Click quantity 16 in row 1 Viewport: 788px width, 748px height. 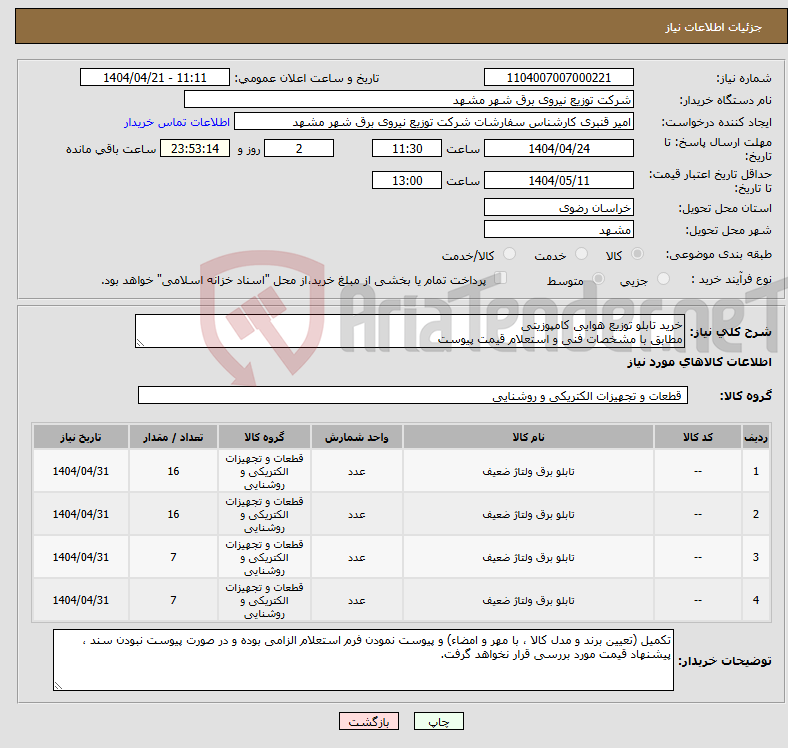click(x=173, y=471)
